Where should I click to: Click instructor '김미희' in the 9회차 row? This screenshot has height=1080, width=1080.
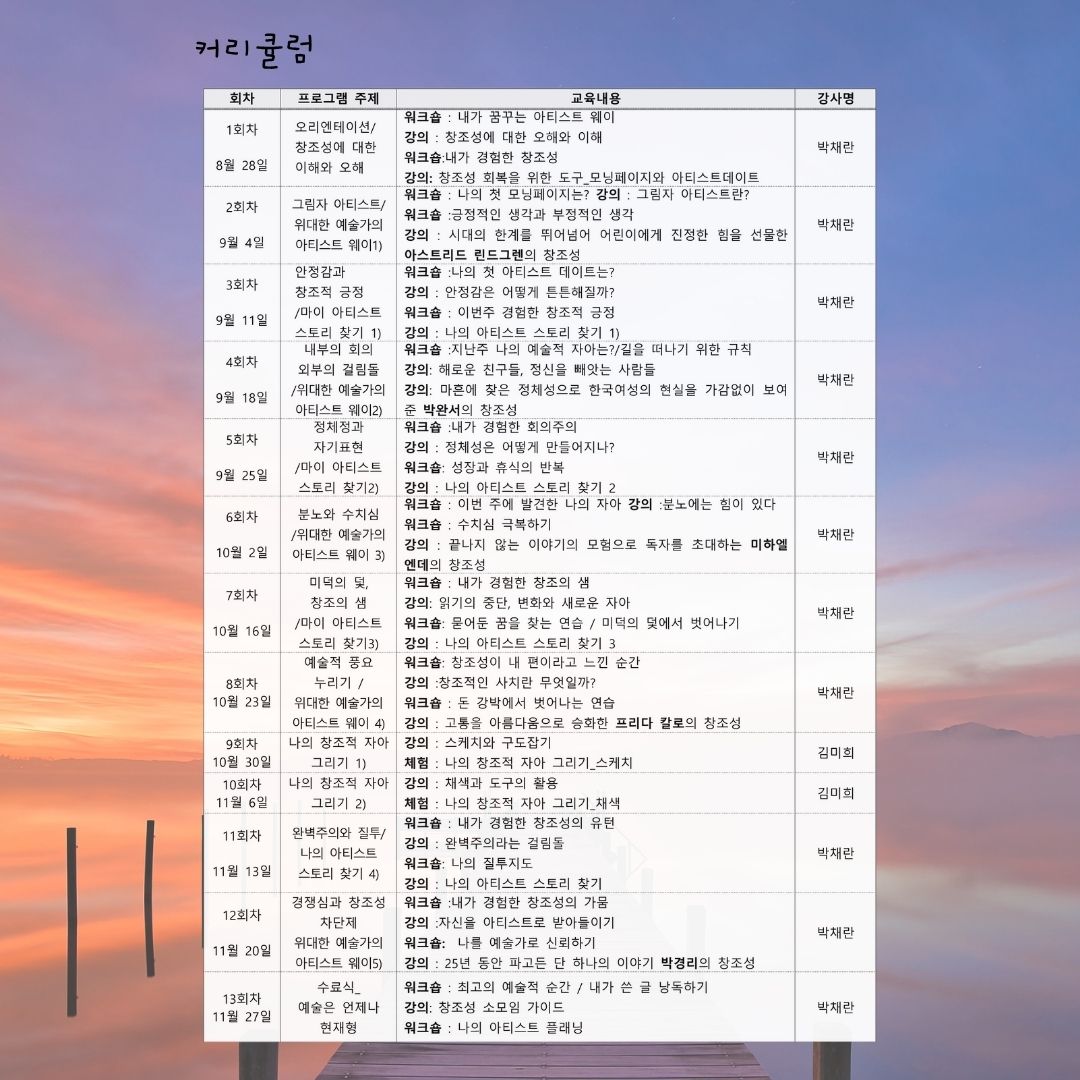[835, 753]
